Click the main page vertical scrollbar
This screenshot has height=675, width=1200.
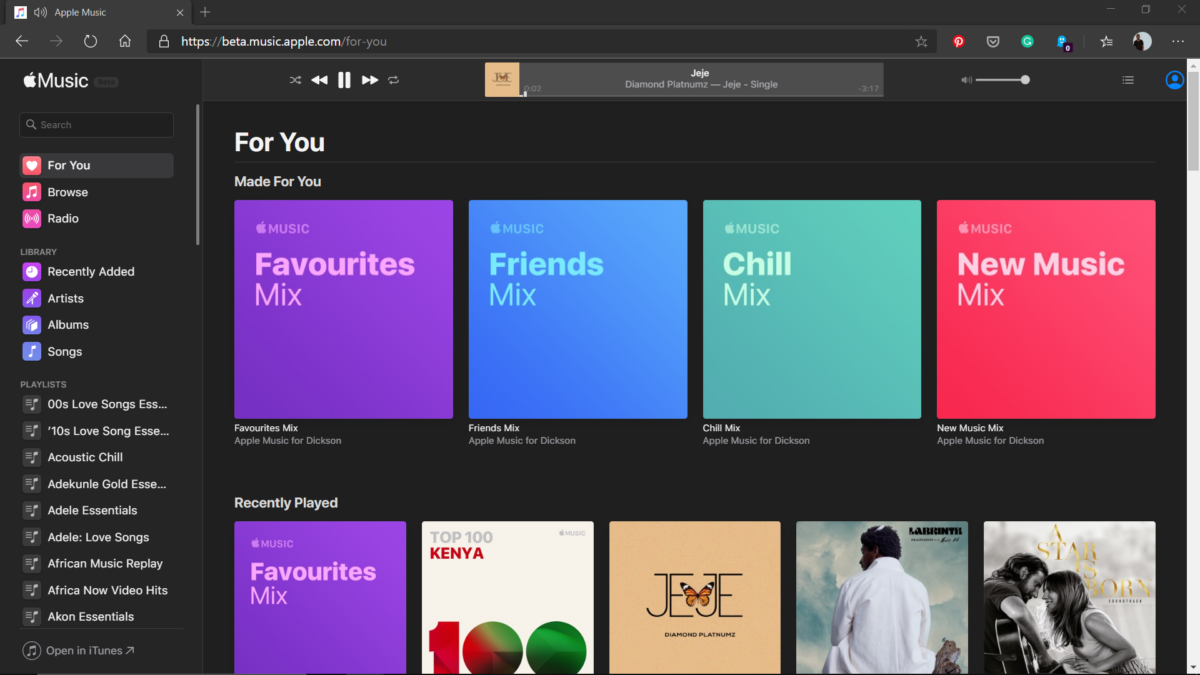point(1192,120)
